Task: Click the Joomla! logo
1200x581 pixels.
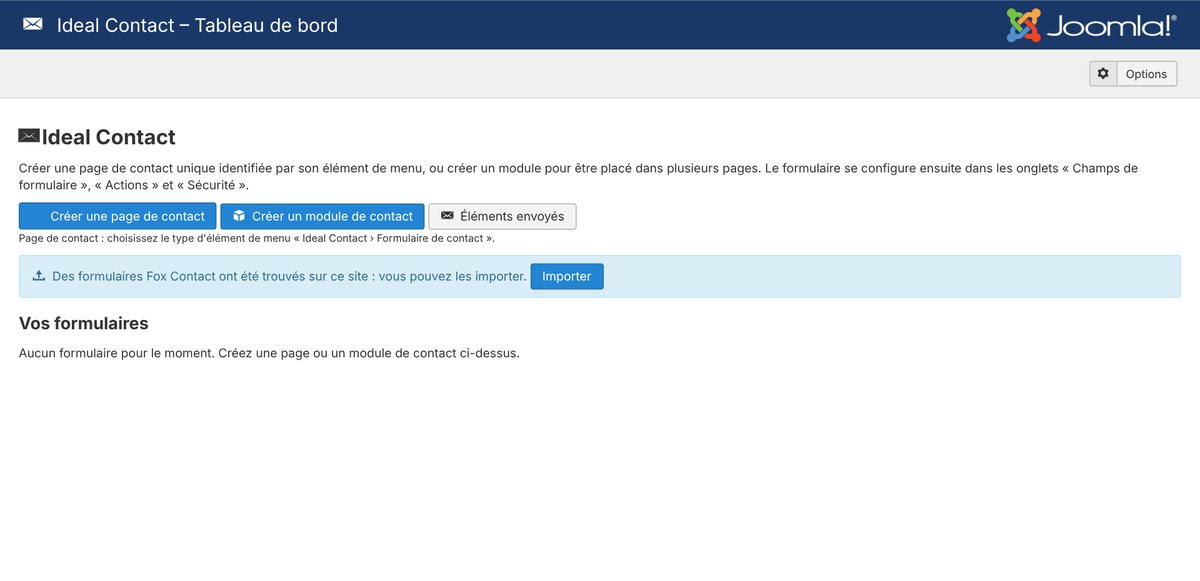Action: click(1091, 25)
